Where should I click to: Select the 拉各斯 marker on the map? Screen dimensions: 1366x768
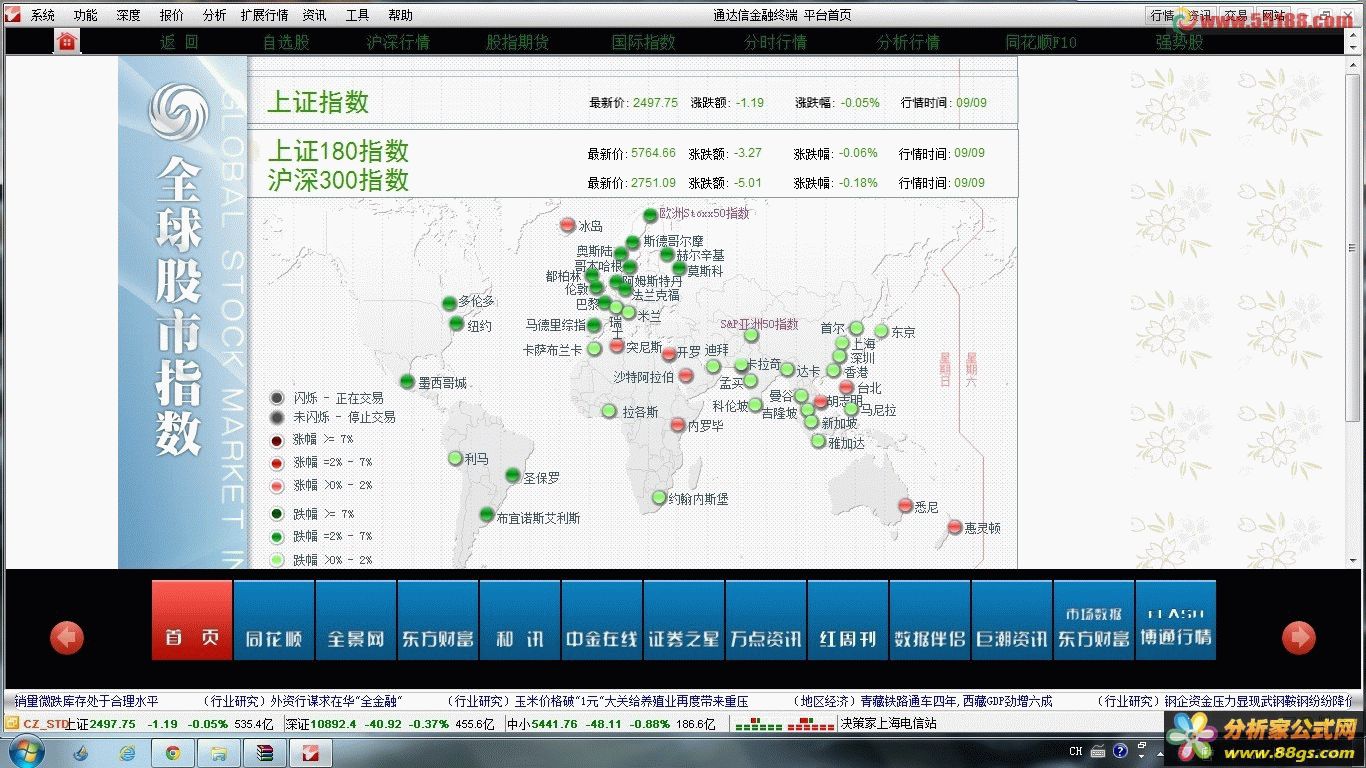click(x=609, y=411)
